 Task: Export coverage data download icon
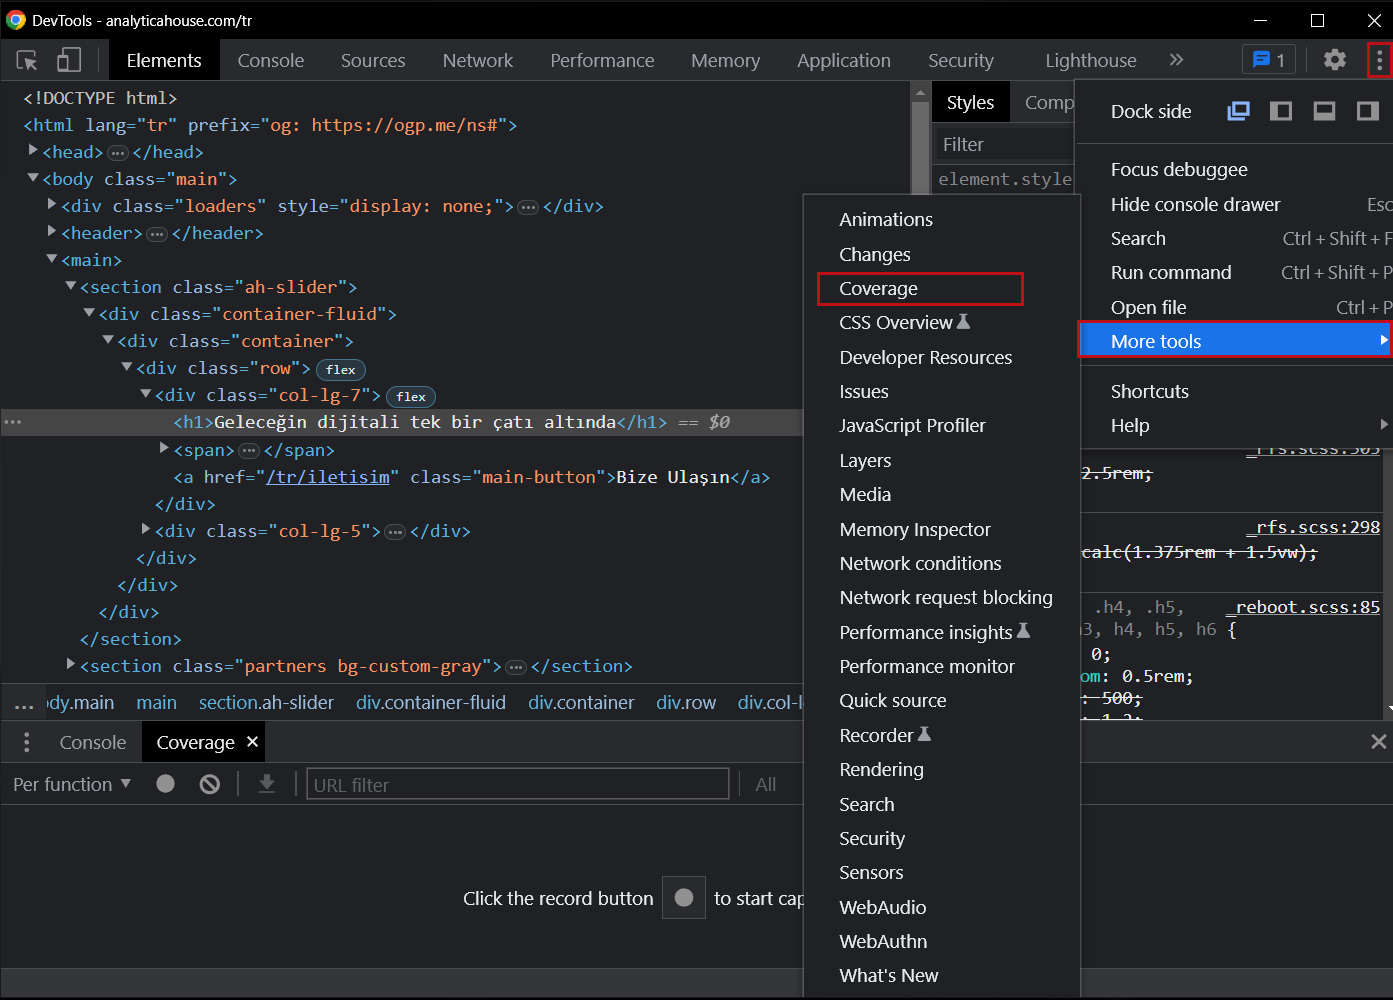coord(267,784)
